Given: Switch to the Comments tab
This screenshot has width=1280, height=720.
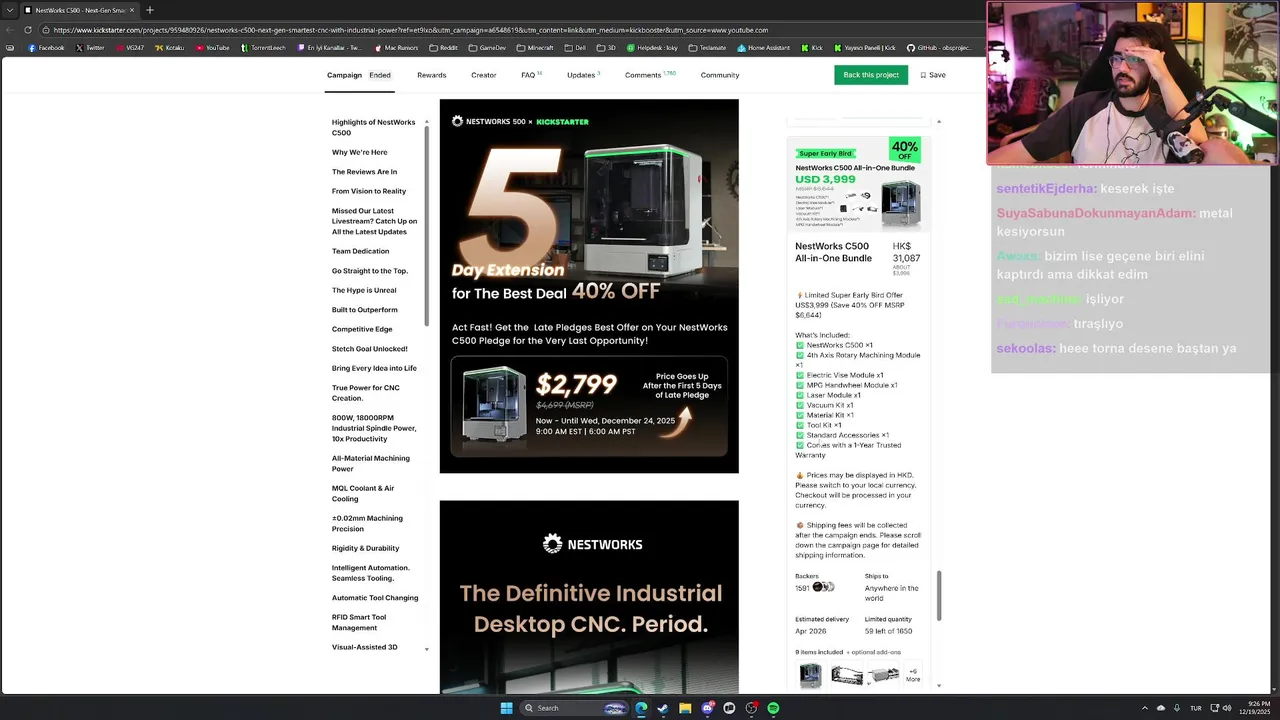Looking at the screenshot, I should click(650, 75).
